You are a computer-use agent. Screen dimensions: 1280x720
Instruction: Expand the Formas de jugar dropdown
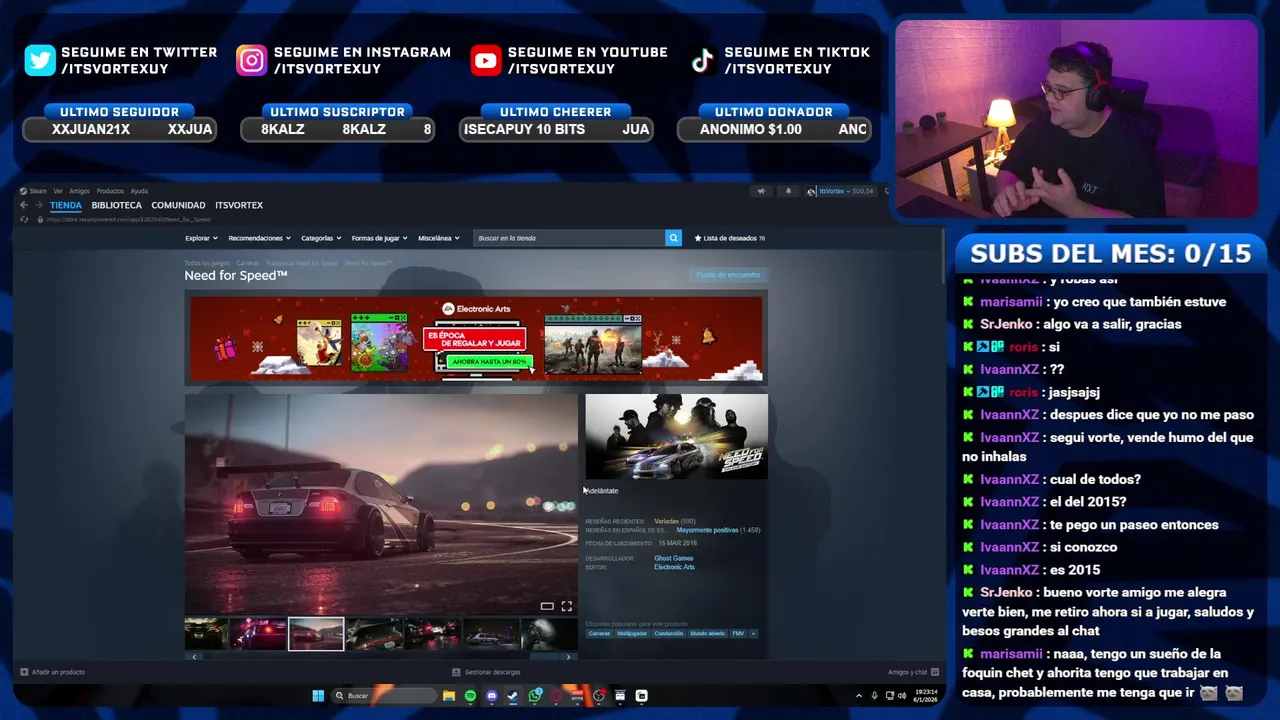(379, 238)
